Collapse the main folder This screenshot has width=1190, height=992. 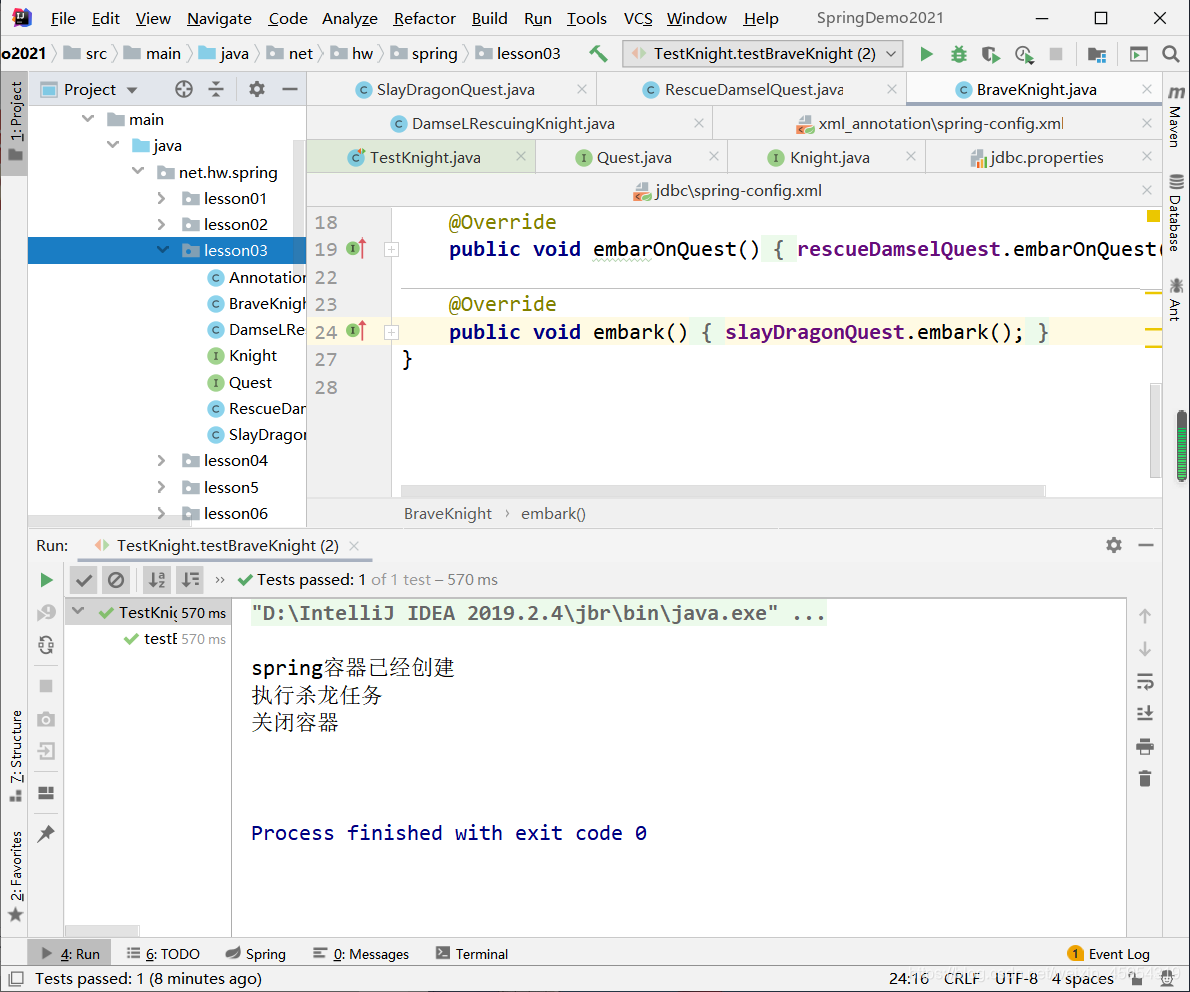(88, 119)
